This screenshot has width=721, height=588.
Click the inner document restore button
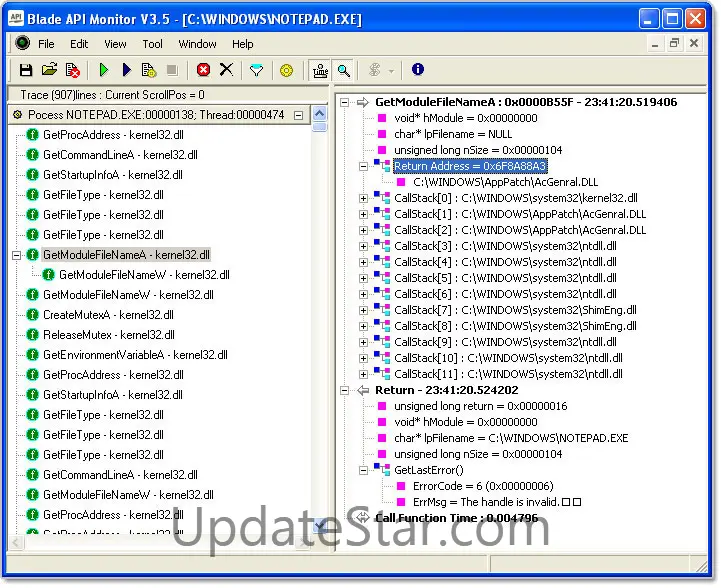click(674, 44)
